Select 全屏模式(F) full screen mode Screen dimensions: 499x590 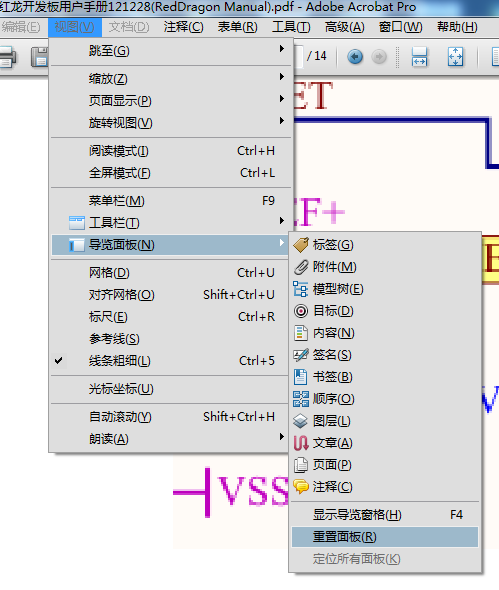pyautogui.click(x=171, y=173)
